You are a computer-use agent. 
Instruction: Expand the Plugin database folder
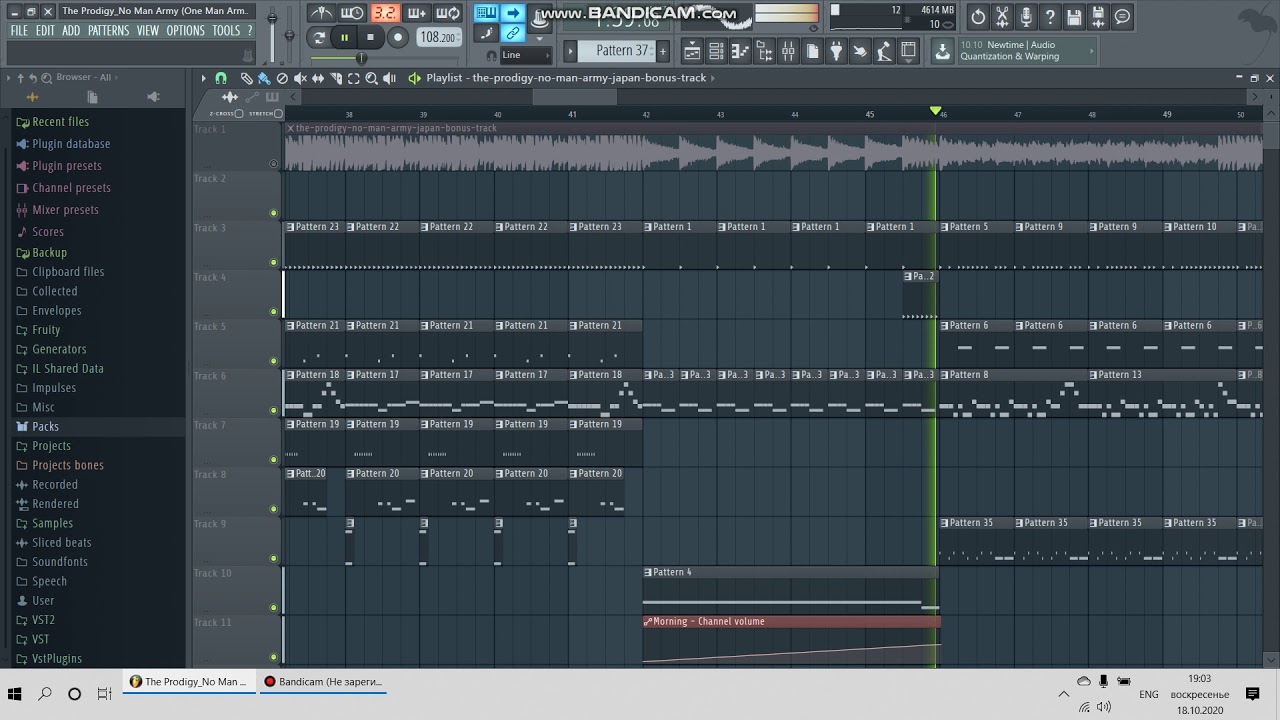pyautogui.click(x=63, y=143)
